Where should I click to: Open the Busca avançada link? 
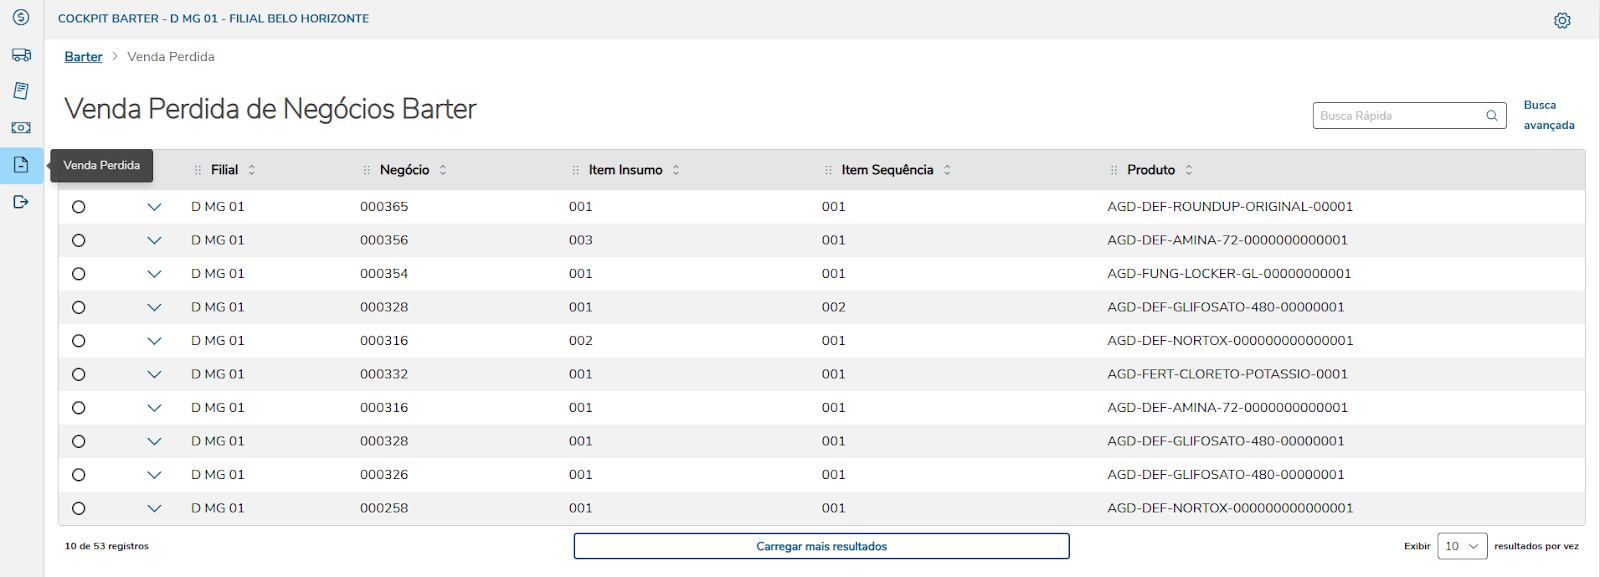[x=1548, y=115]
